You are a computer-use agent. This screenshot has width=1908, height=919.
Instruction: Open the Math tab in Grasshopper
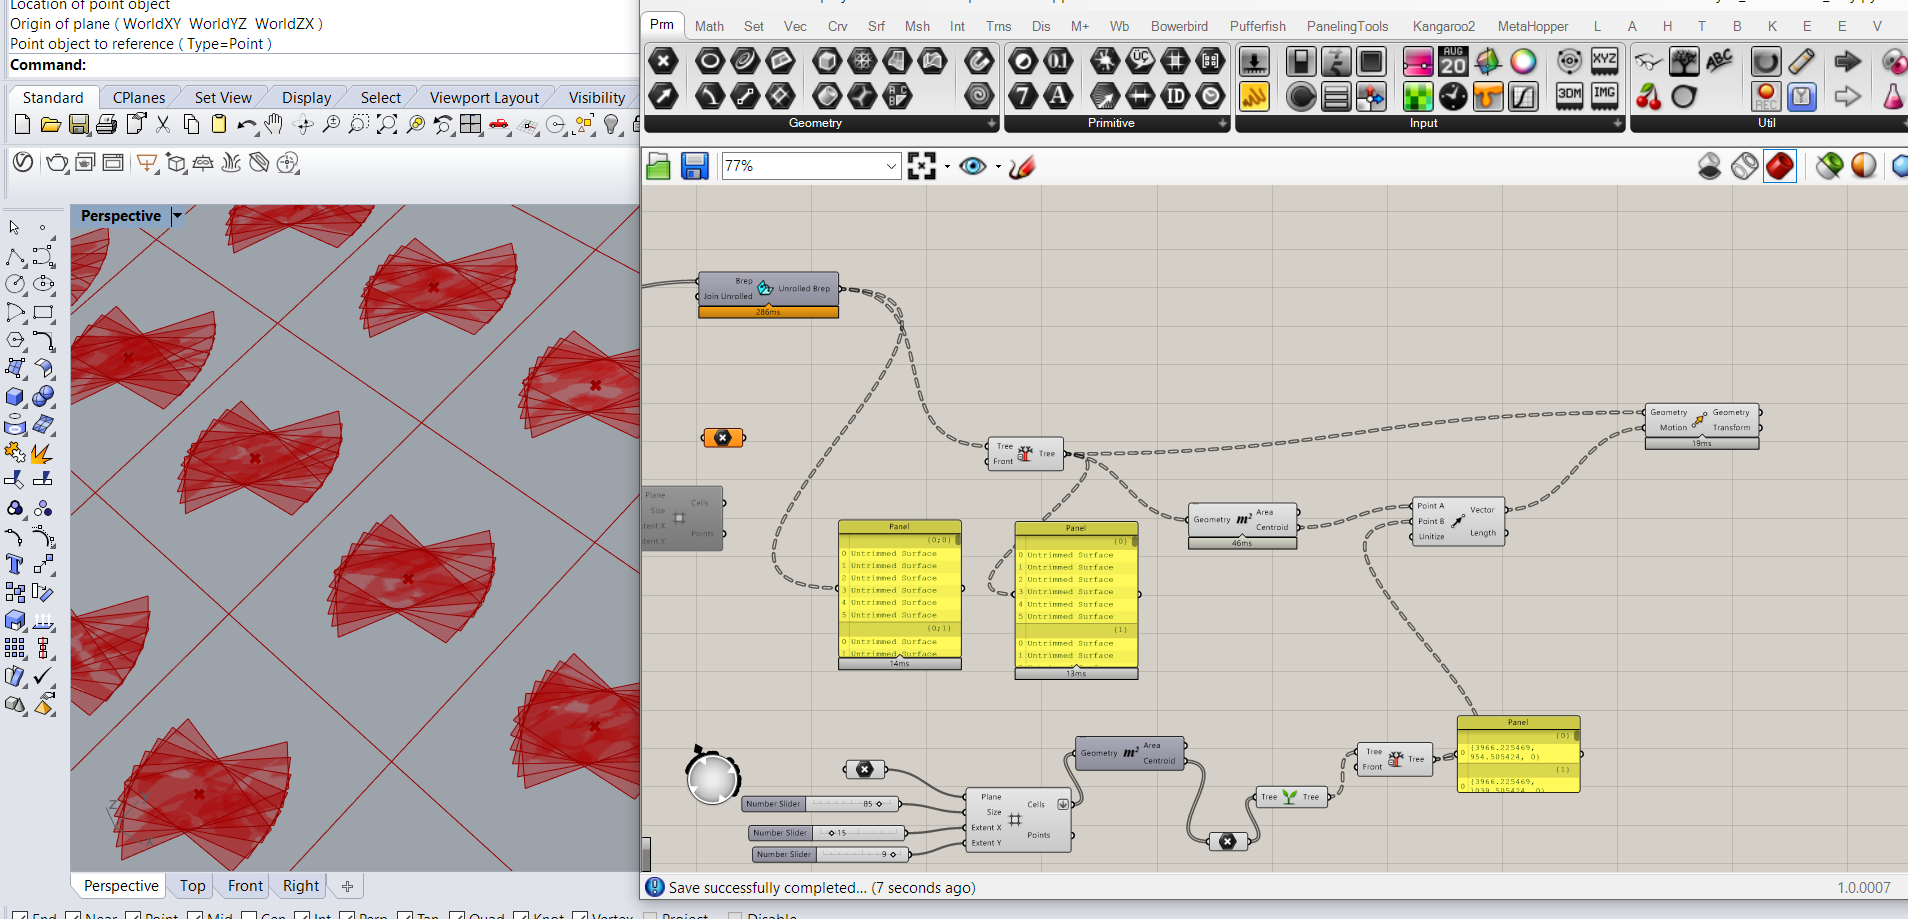tap(709, 26)
